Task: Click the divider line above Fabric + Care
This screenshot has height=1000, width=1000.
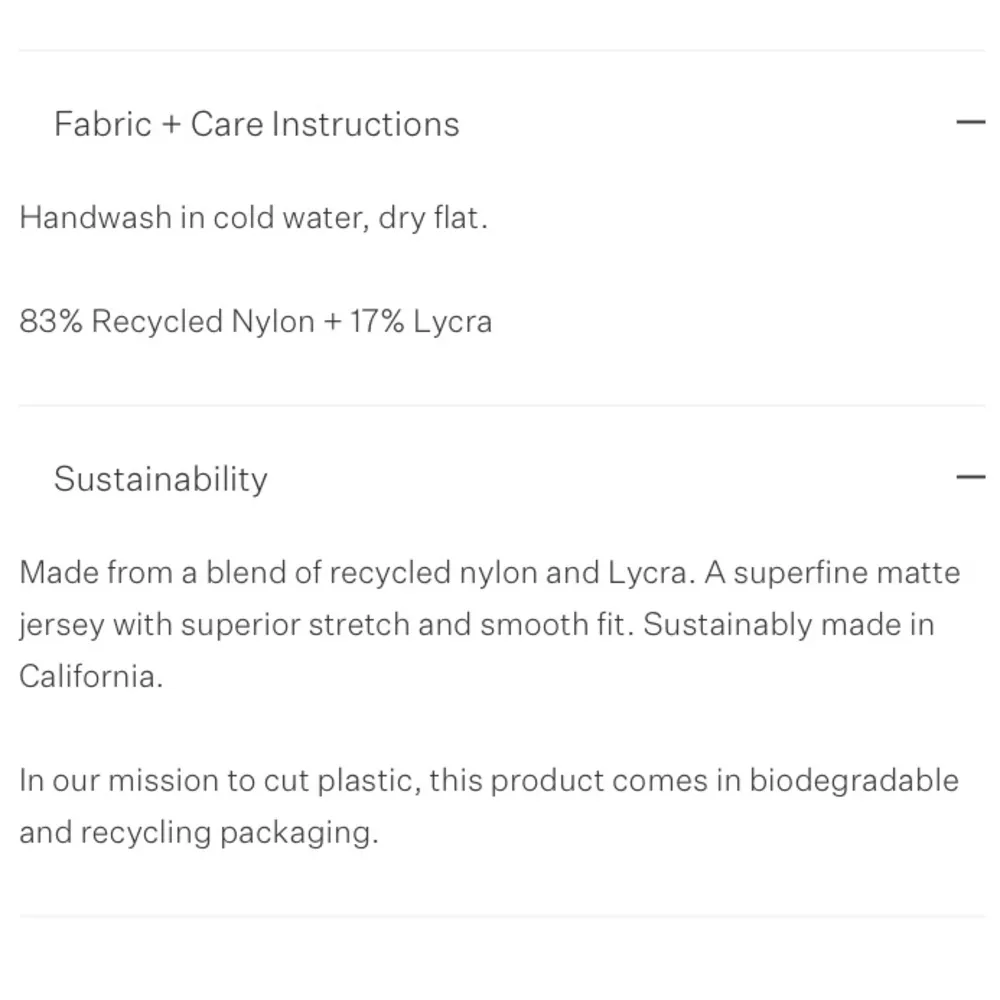Action: [500, 50]
